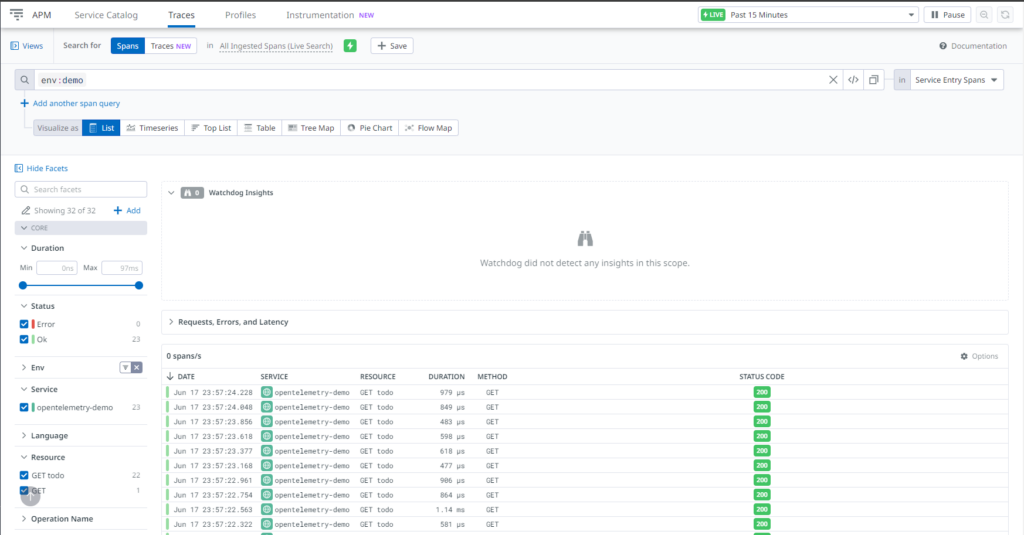Click the Watchdog Insights binoculars badge
Viewport: 1024px width, 535px height.
coord(192,193)
